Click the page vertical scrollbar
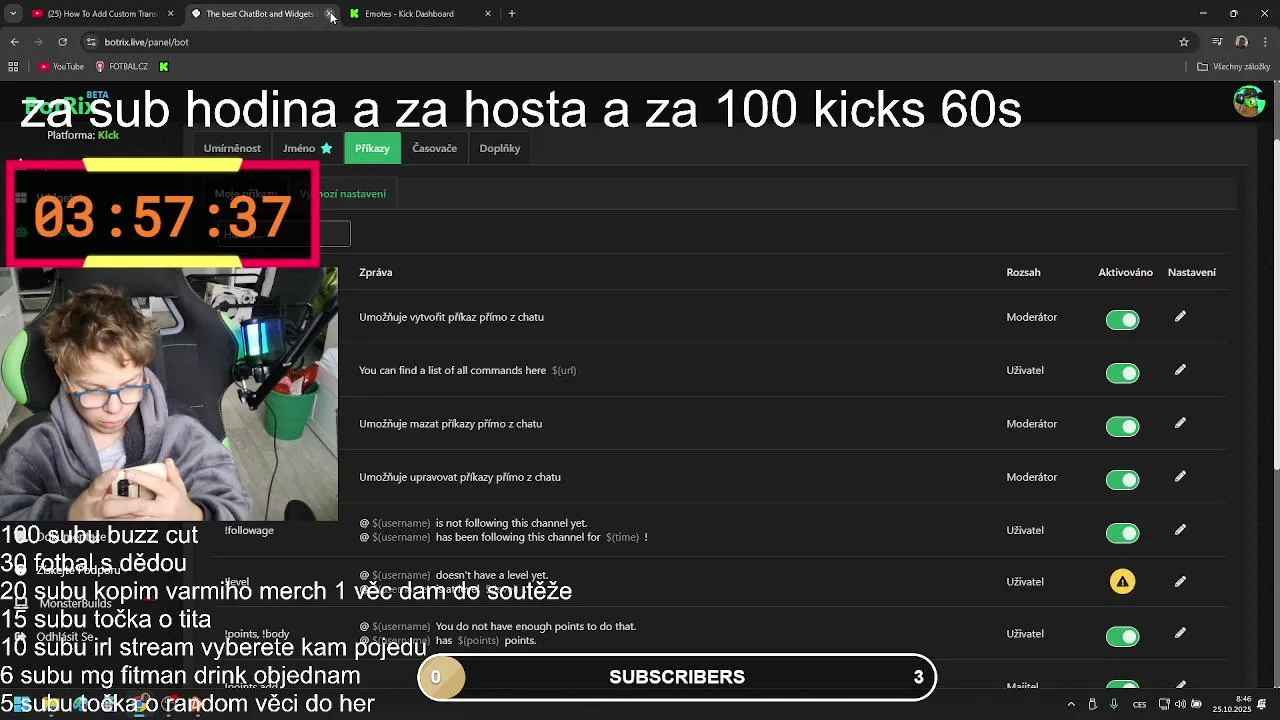This screenshot has height=720, width=1280. pos(1275,280)
